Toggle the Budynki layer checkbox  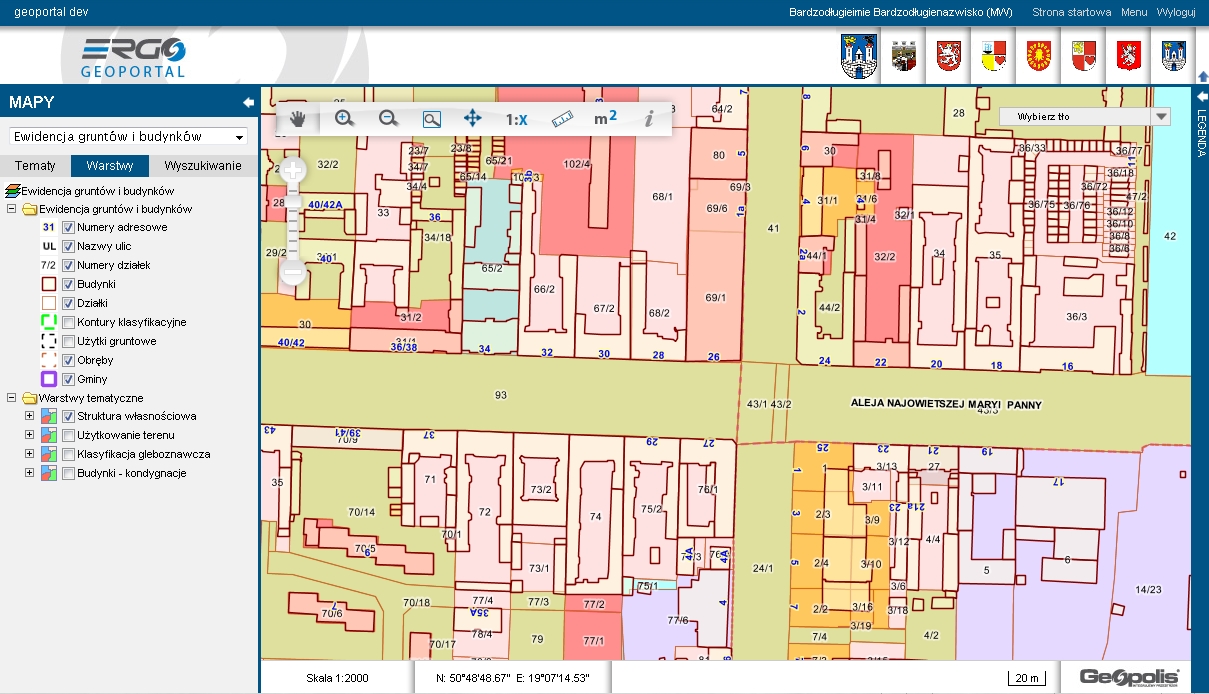click(x=69, y=284)
